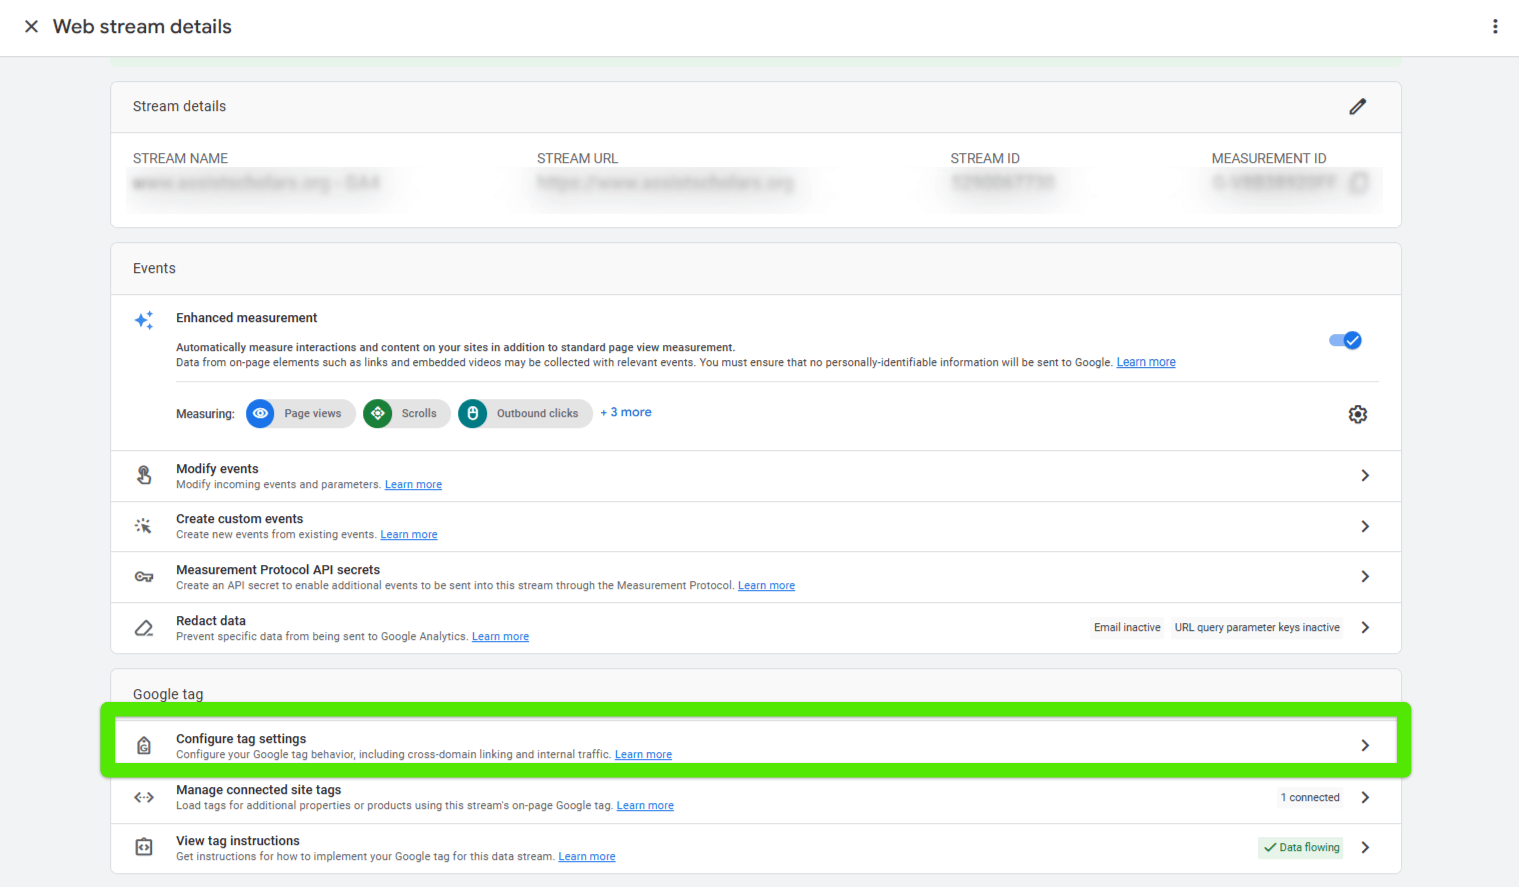Click the pencil edit icon in Stream details
1519x887 pixels.
point(1357,107)
